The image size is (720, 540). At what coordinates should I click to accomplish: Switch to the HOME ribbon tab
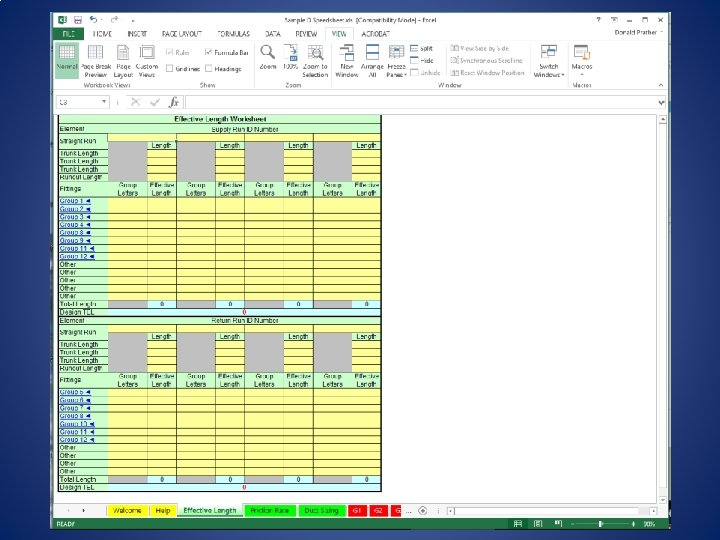[x=102, y=34]
